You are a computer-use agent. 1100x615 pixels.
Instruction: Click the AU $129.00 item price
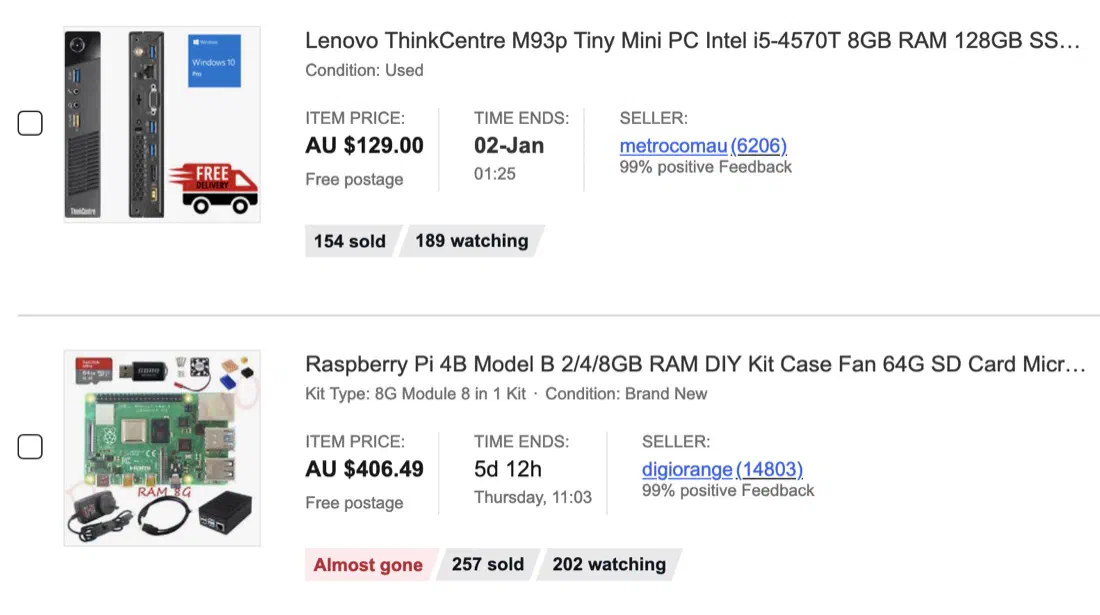pyautogui.click(x=365, y=146)
